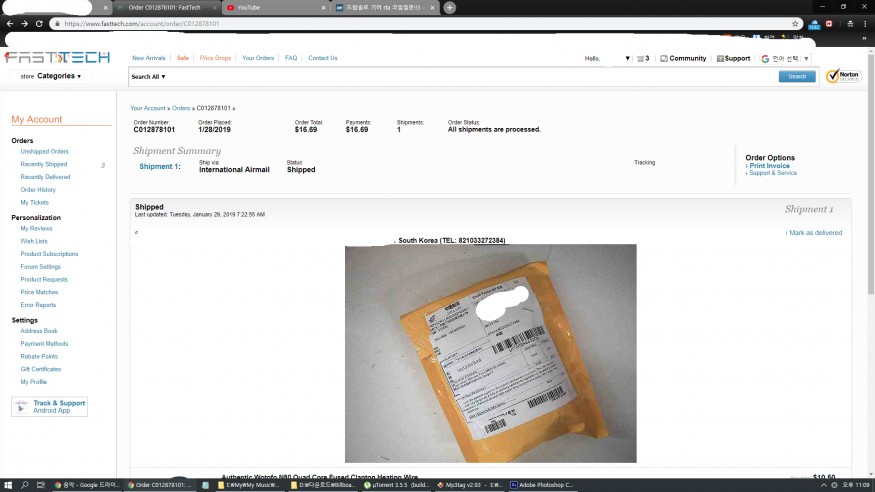Go back with the browser back arrow

(9, 23)
